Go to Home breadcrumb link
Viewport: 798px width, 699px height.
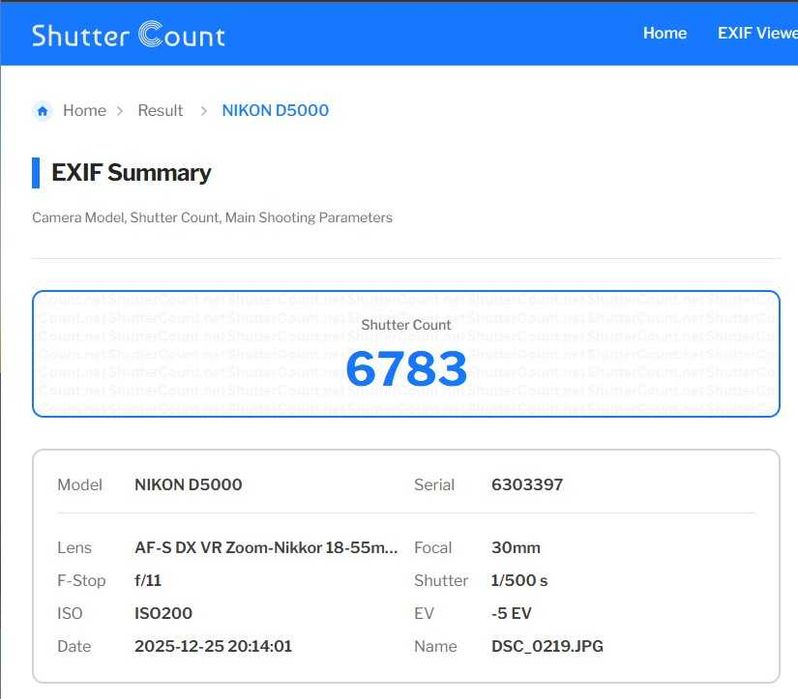click(84, 110)
